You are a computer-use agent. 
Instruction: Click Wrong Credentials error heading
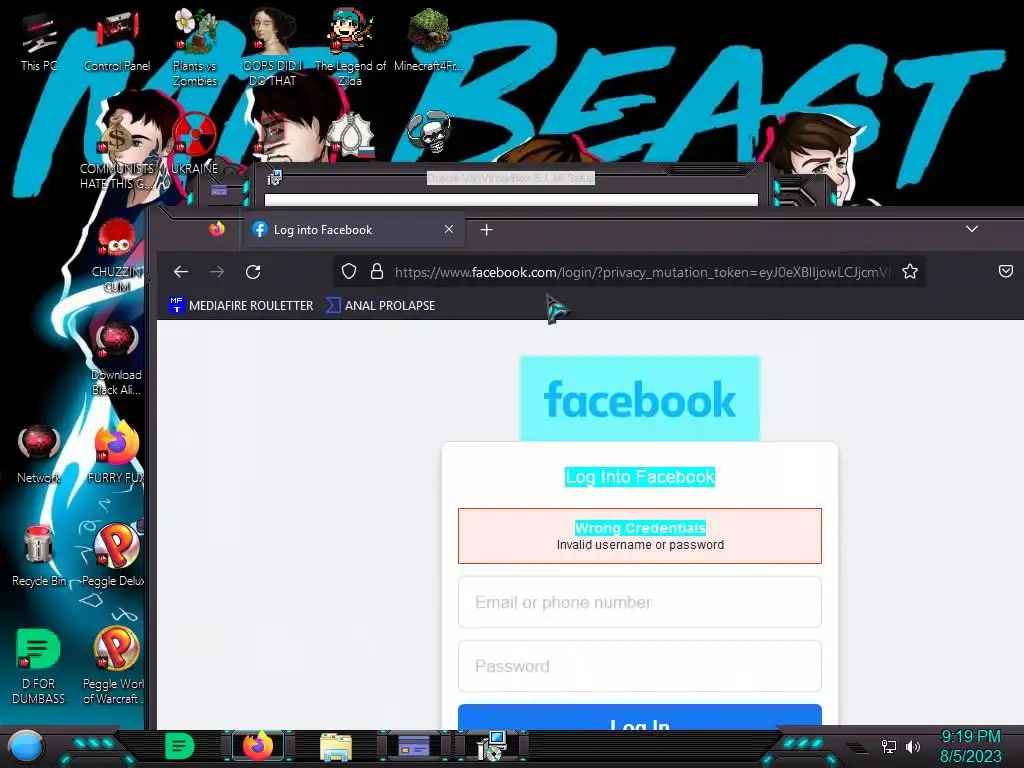click(x=640, y=528)
